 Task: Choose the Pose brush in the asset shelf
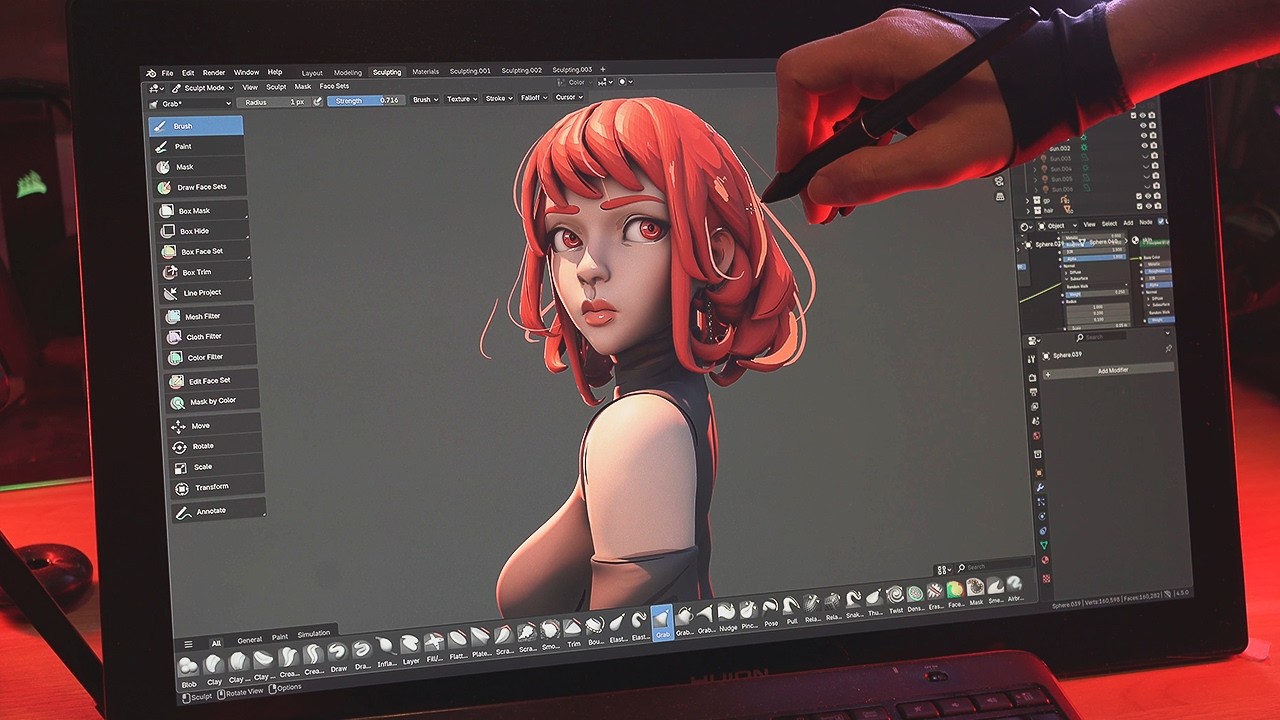tap(771, 611)
